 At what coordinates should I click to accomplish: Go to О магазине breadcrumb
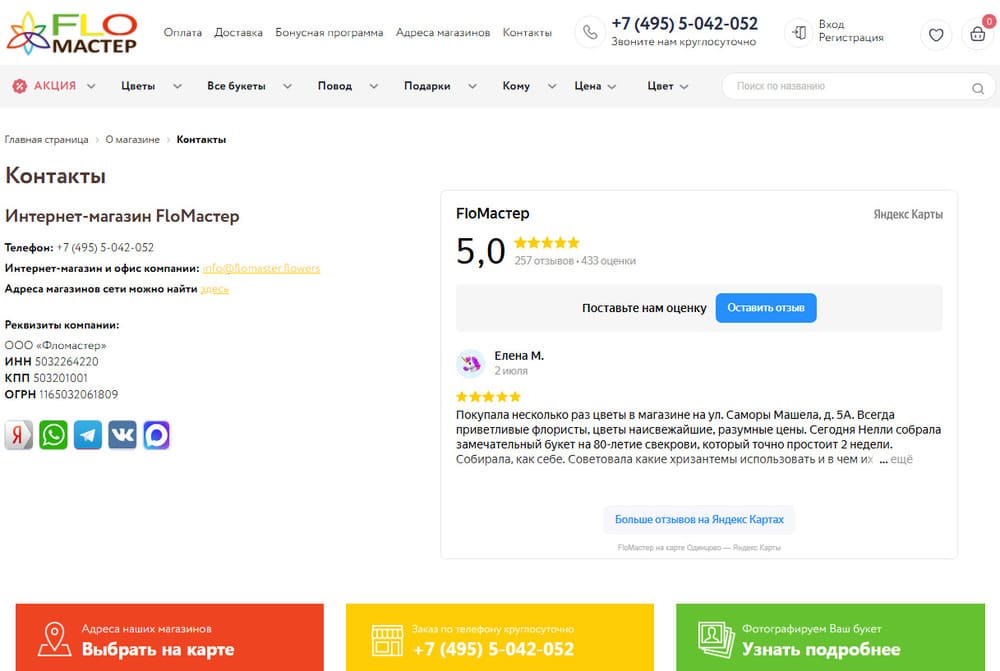coord(133,140)
